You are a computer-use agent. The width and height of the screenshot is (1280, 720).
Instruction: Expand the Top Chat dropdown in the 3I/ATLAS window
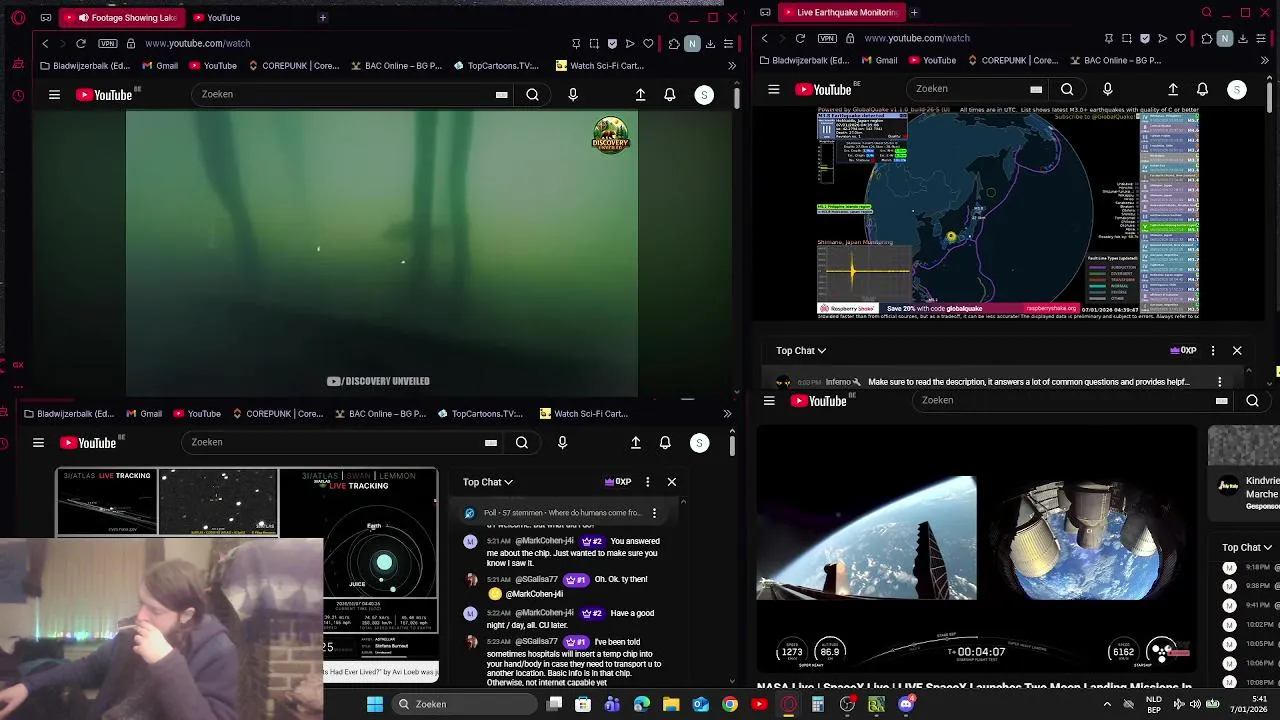(488, 482)
